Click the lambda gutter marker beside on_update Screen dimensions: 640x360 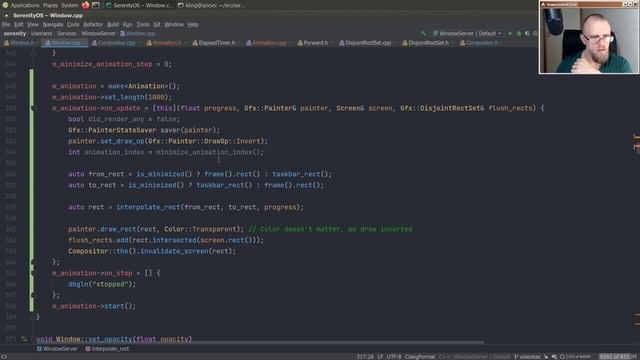pyautogui.click(x=32, y=108)
